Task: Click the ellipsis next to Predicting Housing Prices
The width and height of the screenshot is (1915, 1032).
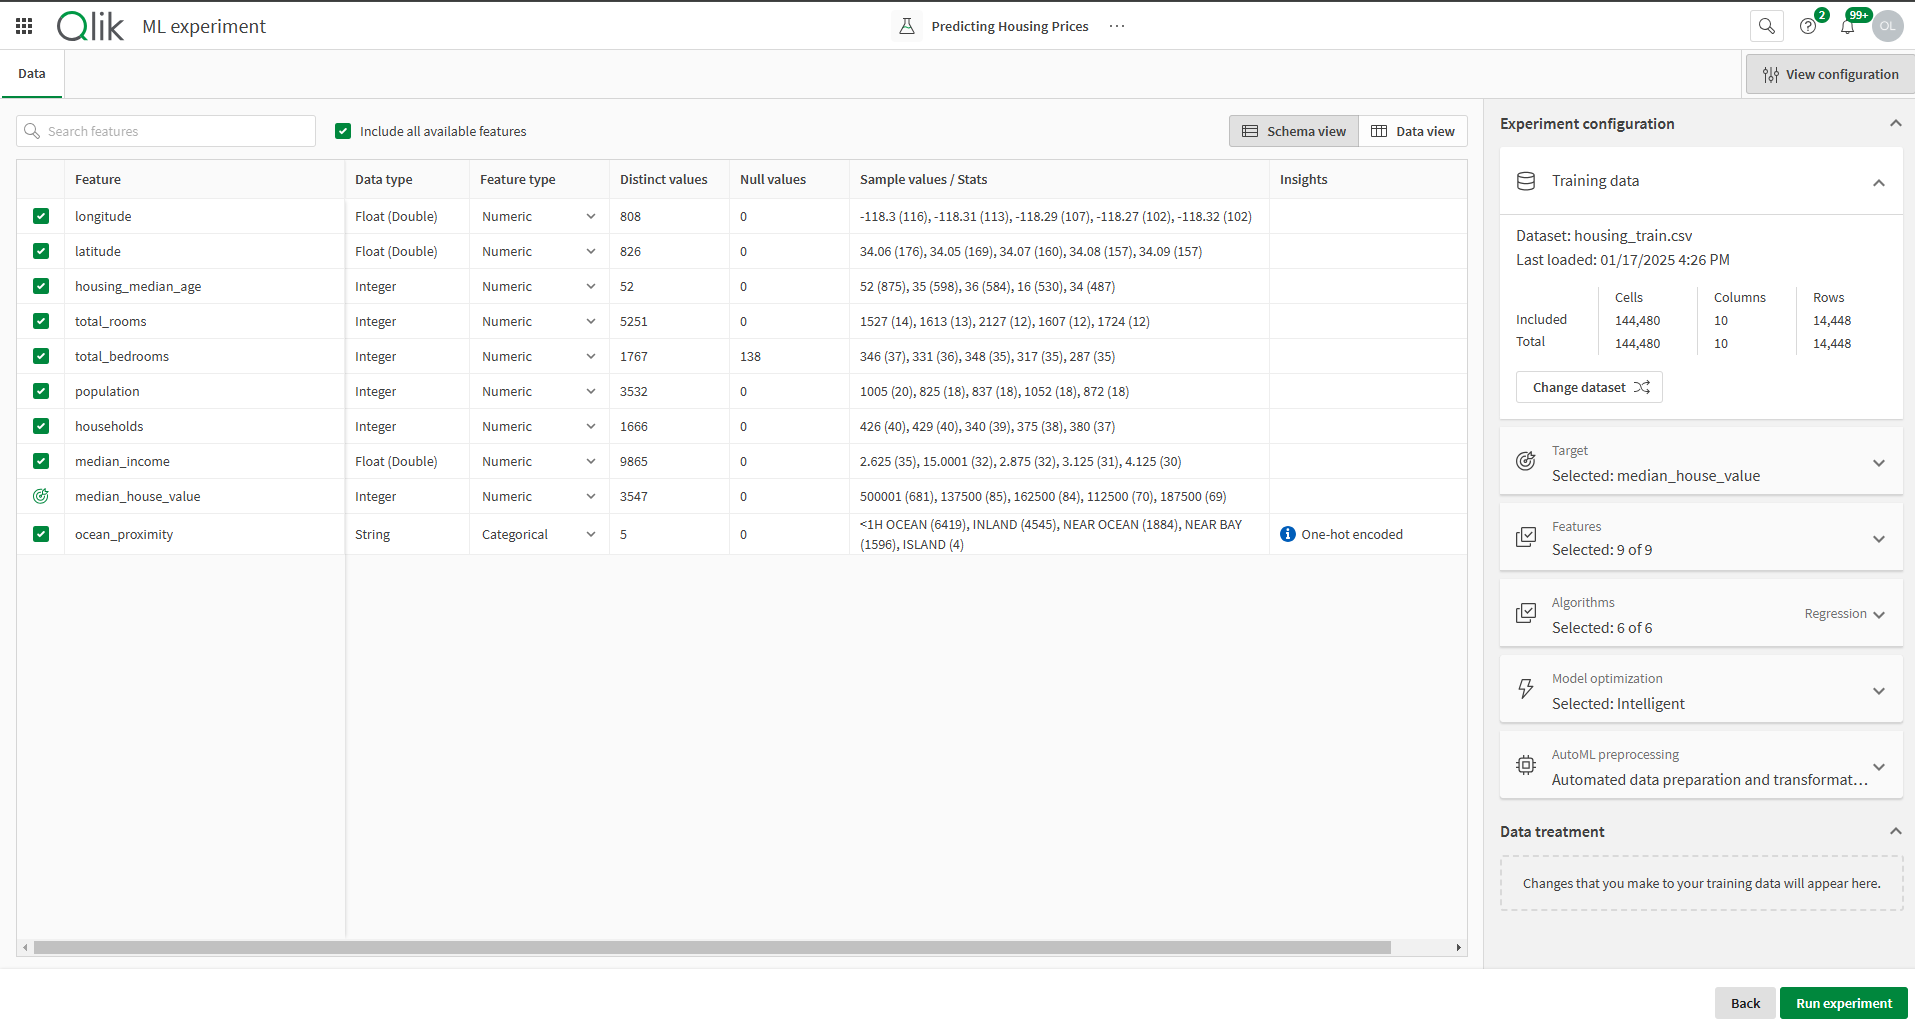Action: coord(1117,26)
